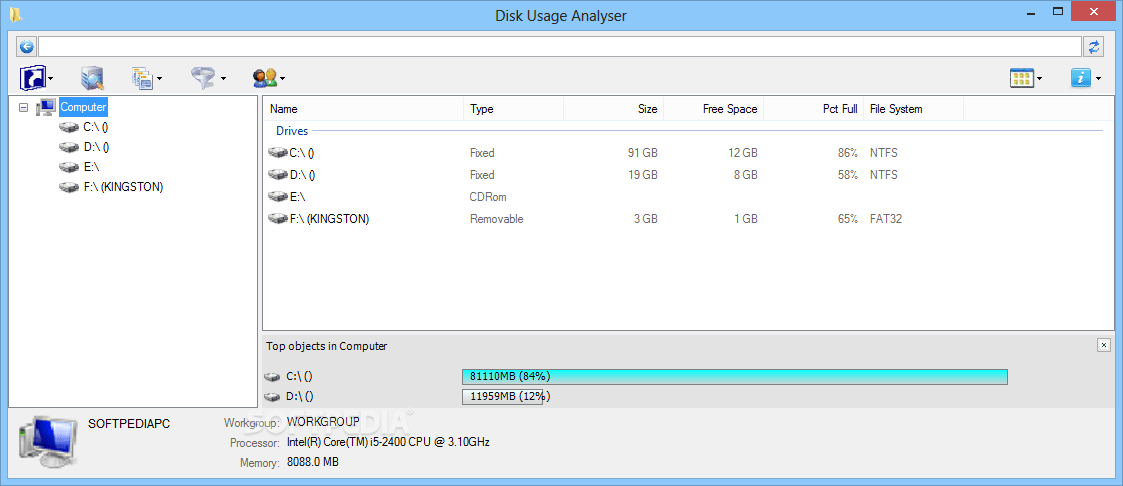
Task: Click the F:\ drive icon in tree
Action: [x=69, y=188]
